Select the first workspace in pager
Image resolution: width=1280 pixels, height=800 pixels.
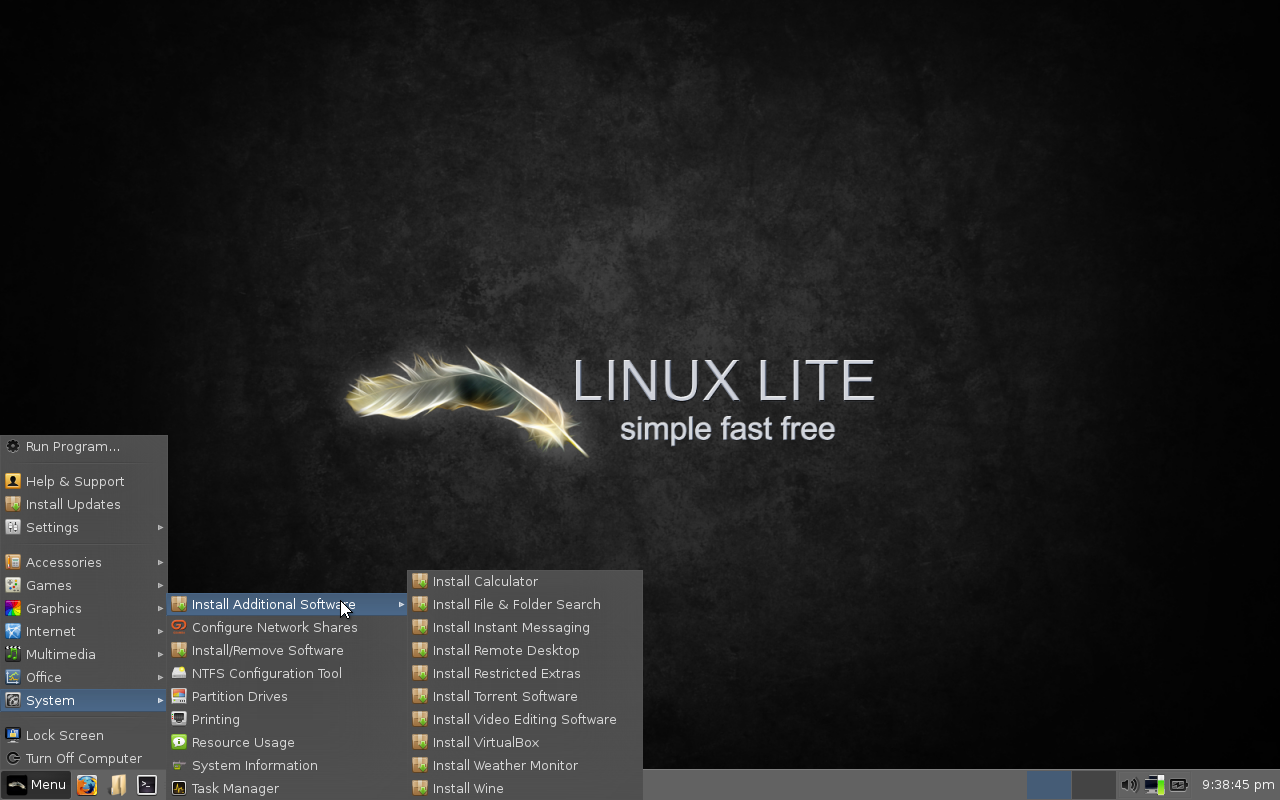[1049, 785]
